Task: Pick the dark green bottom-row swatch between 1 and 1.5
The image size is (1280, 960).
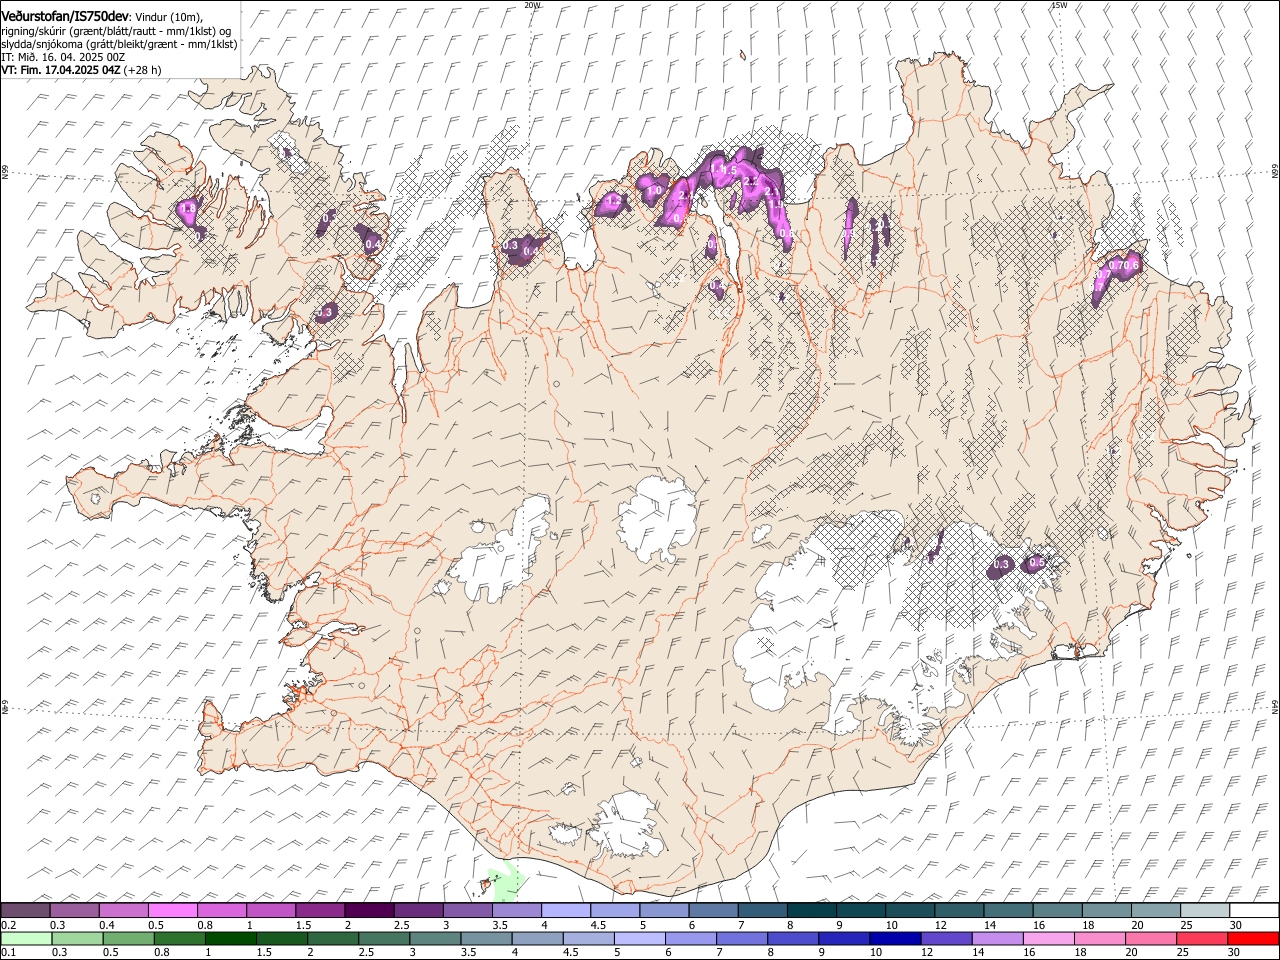Action: [231, 938]
